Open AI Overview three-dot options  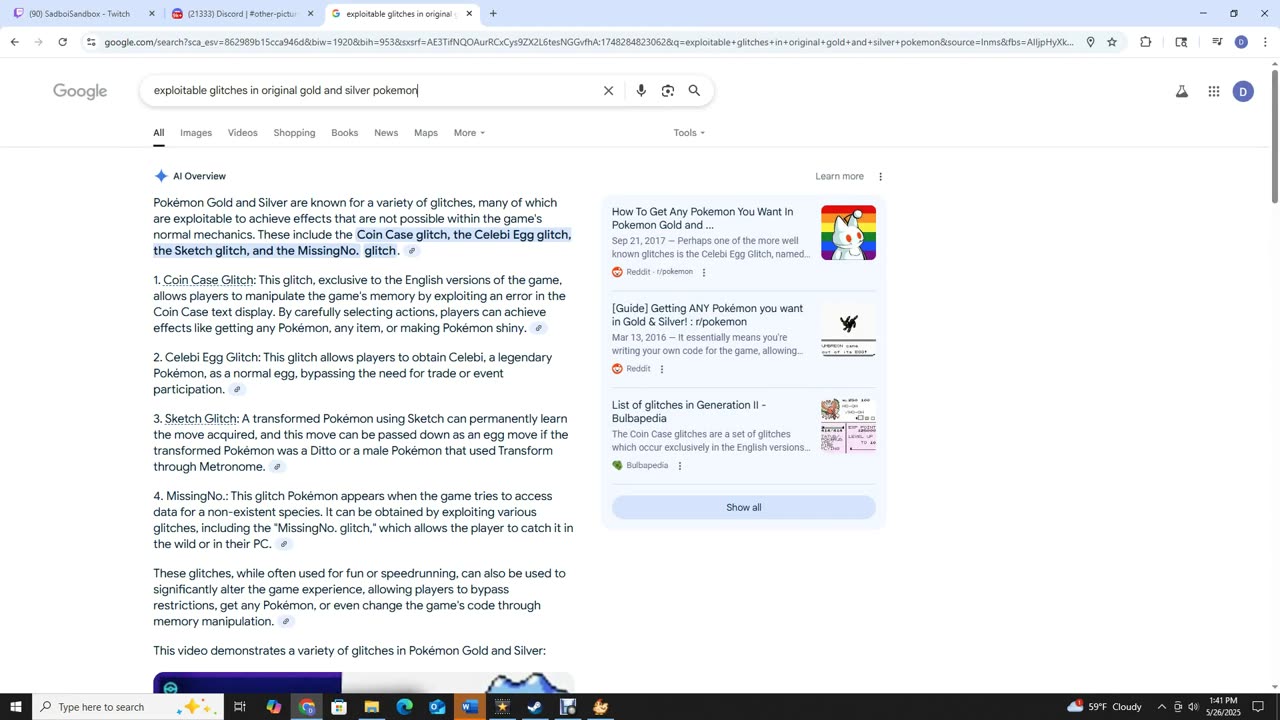click(880, 177)
